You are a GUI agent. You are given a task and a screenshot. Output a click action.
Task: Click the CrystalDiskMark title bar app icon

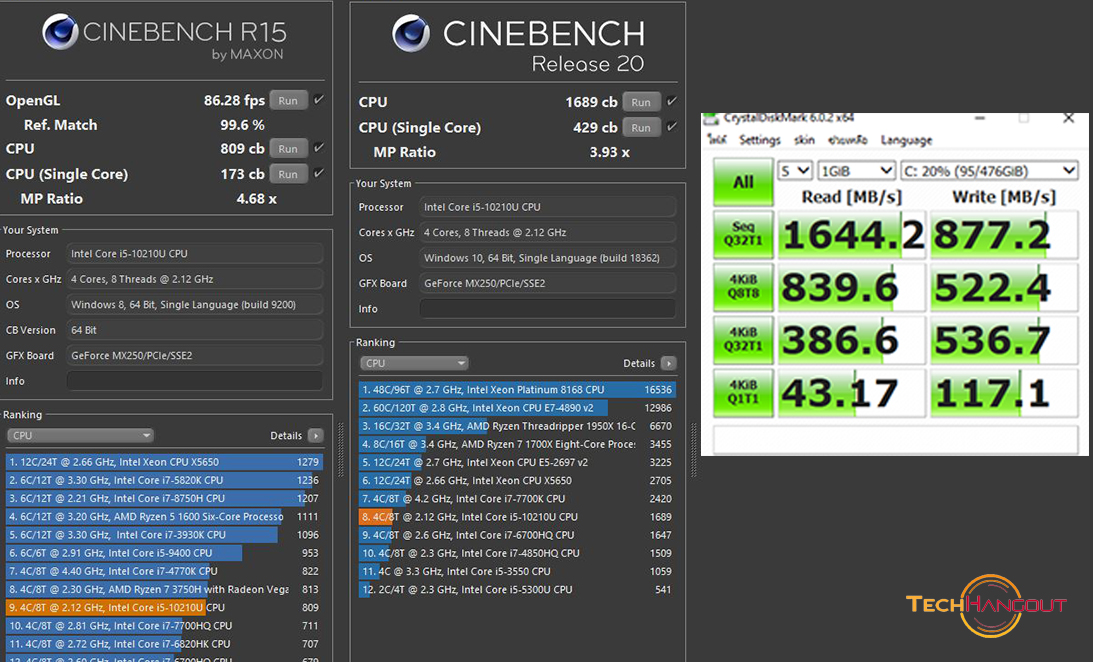(x=710, y=118)
